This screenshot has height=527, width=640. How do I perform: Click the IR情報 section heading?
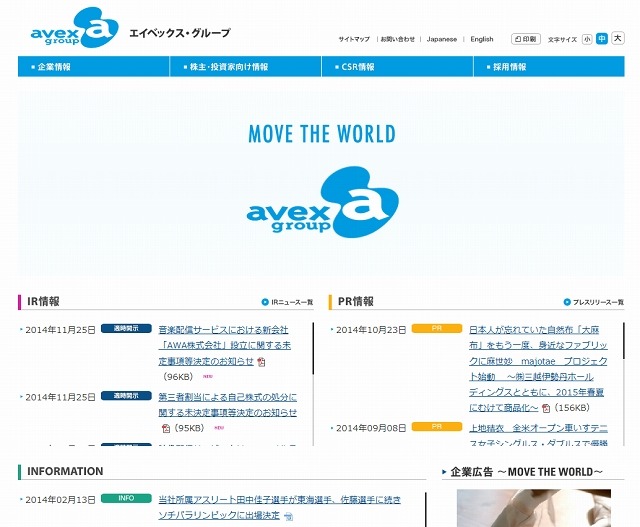click(x=43, y=301)
